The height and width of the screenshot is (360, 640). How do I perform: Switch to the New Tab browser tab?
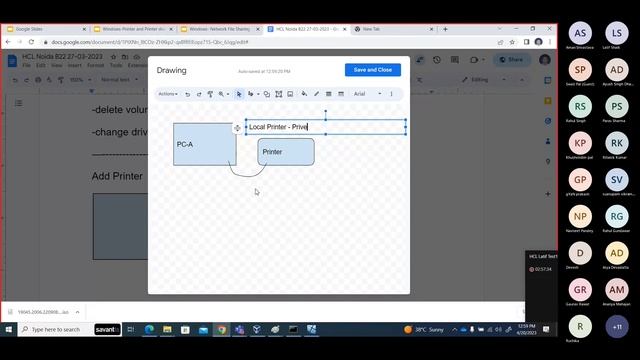tap(393, 29)
